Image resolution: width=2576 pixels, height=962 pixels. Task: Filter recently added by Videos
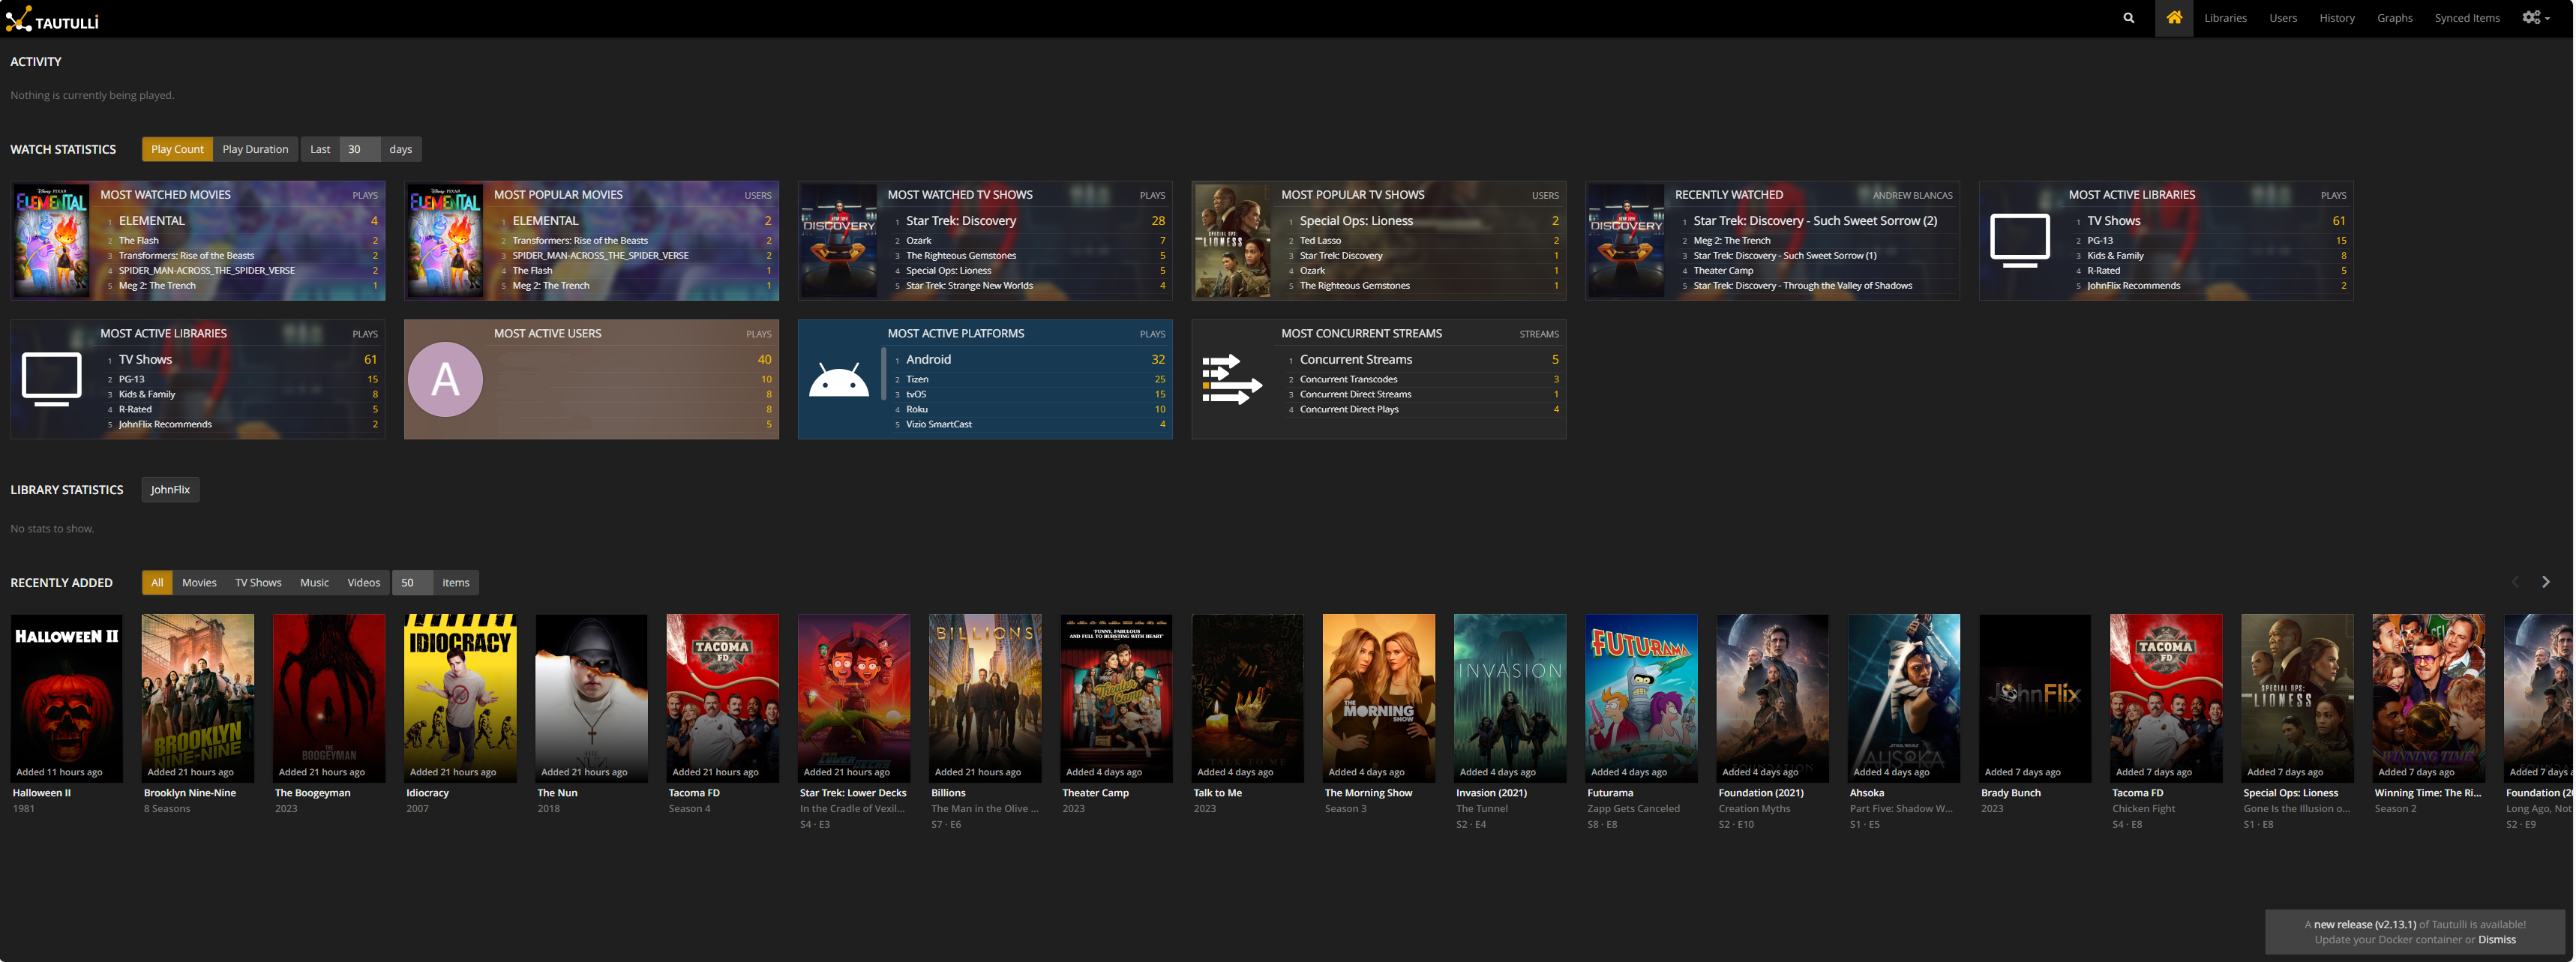pos(363,583)
